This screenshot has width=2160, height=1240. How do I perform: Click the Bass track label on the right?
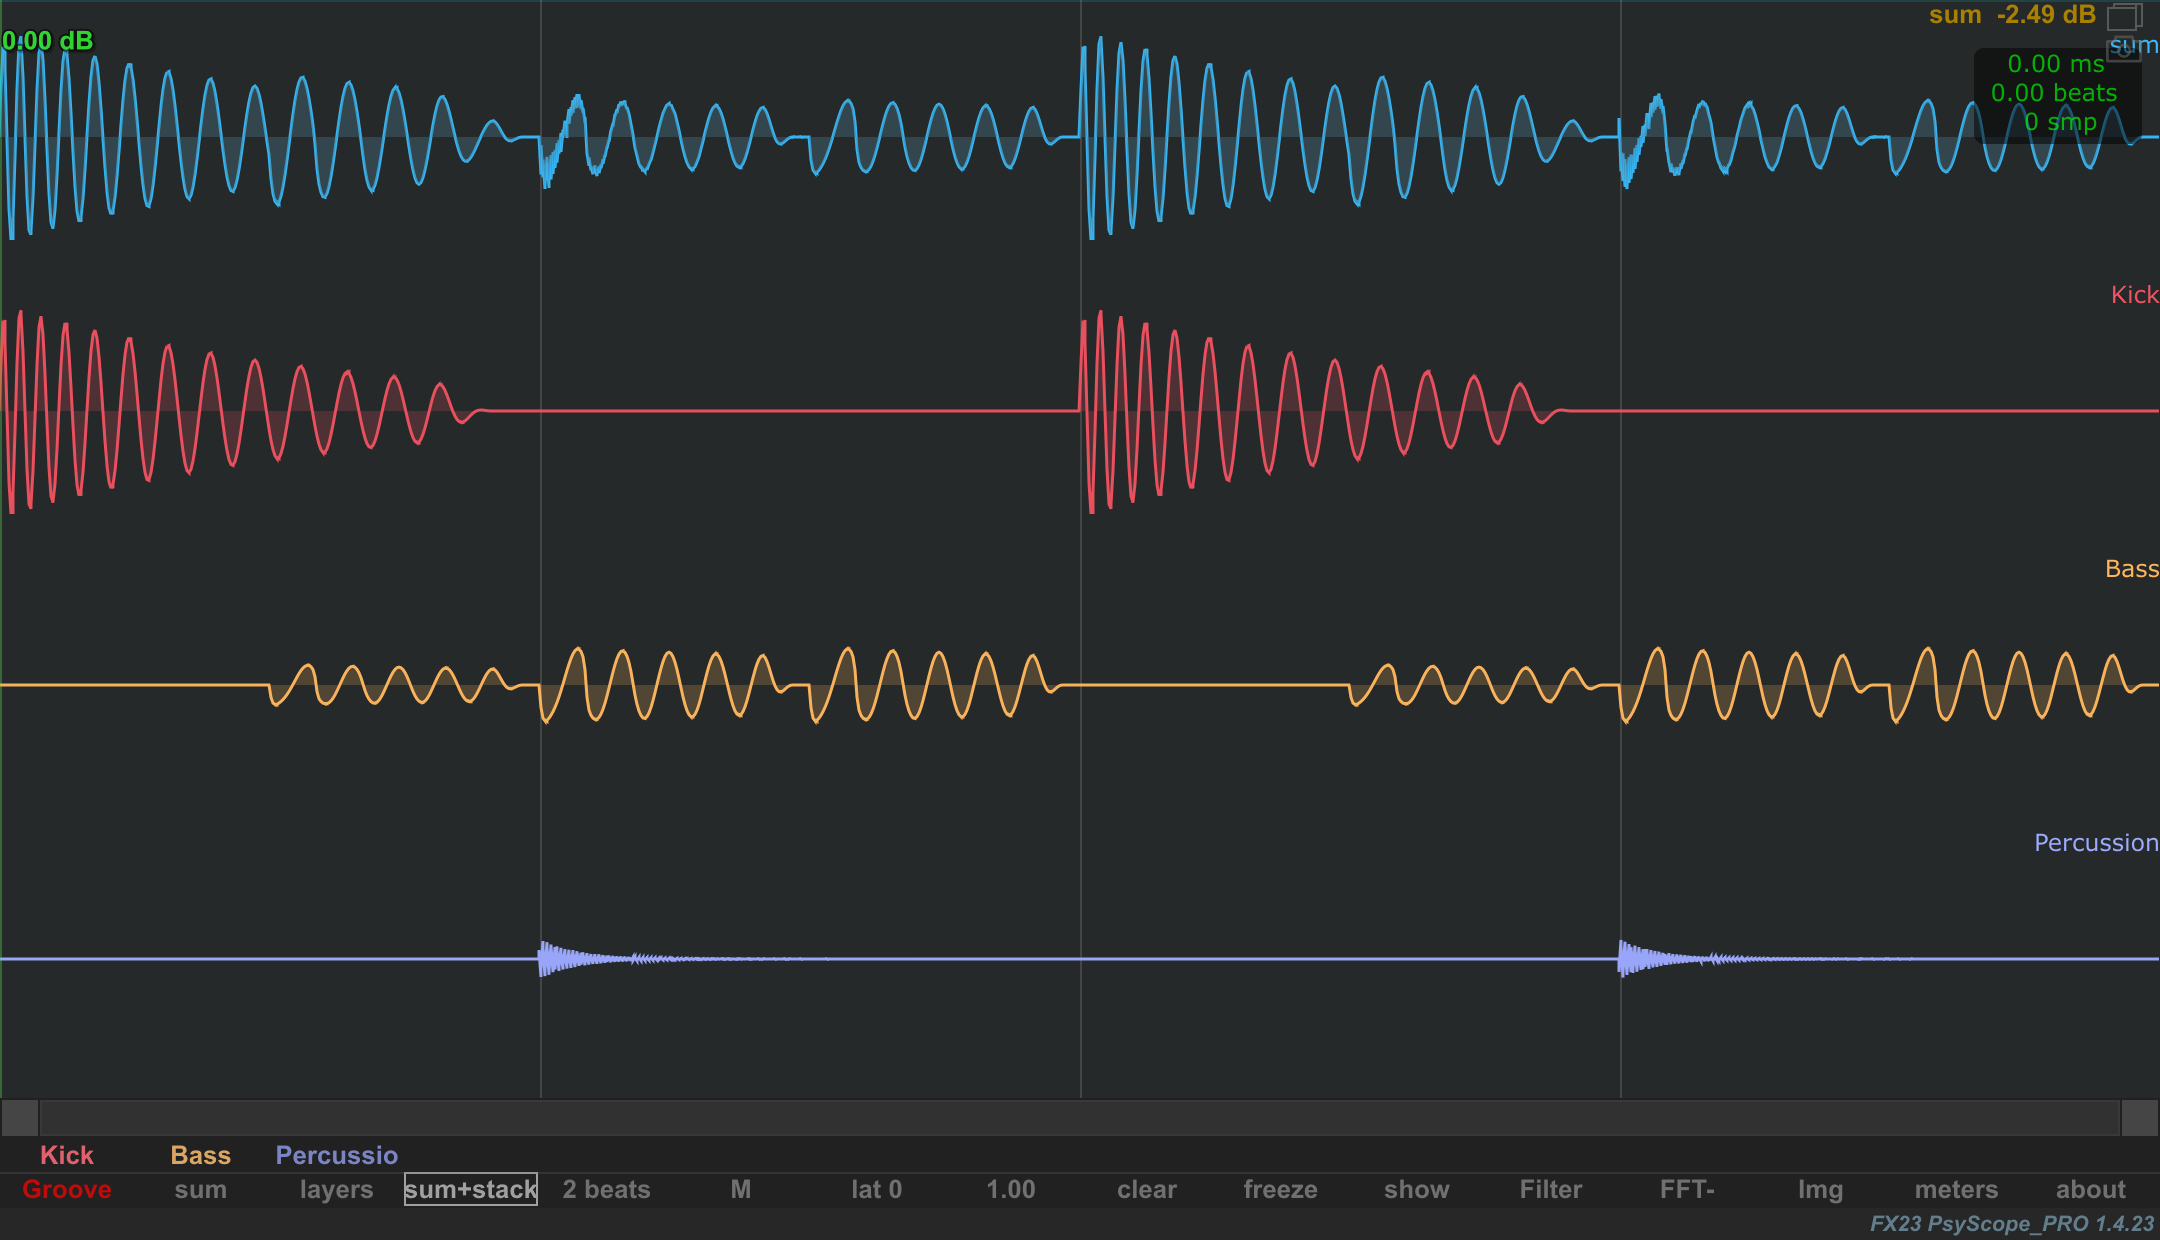[x=2131, y=569]
